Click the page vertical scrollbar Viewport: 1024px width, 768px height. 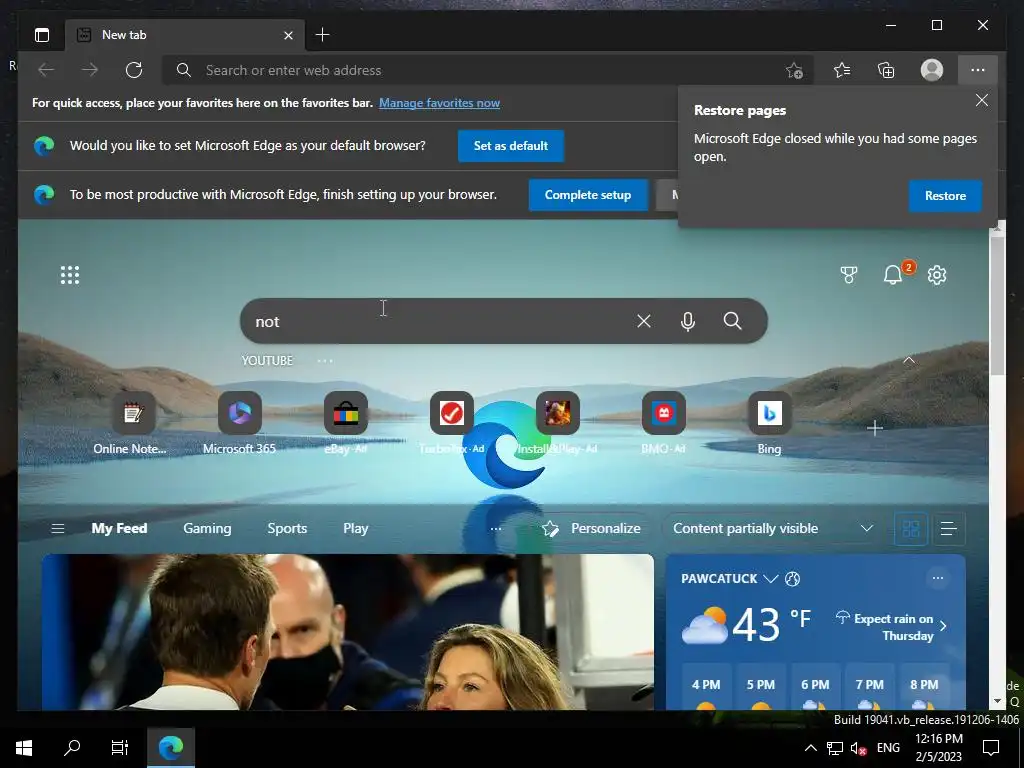(997, 306)
